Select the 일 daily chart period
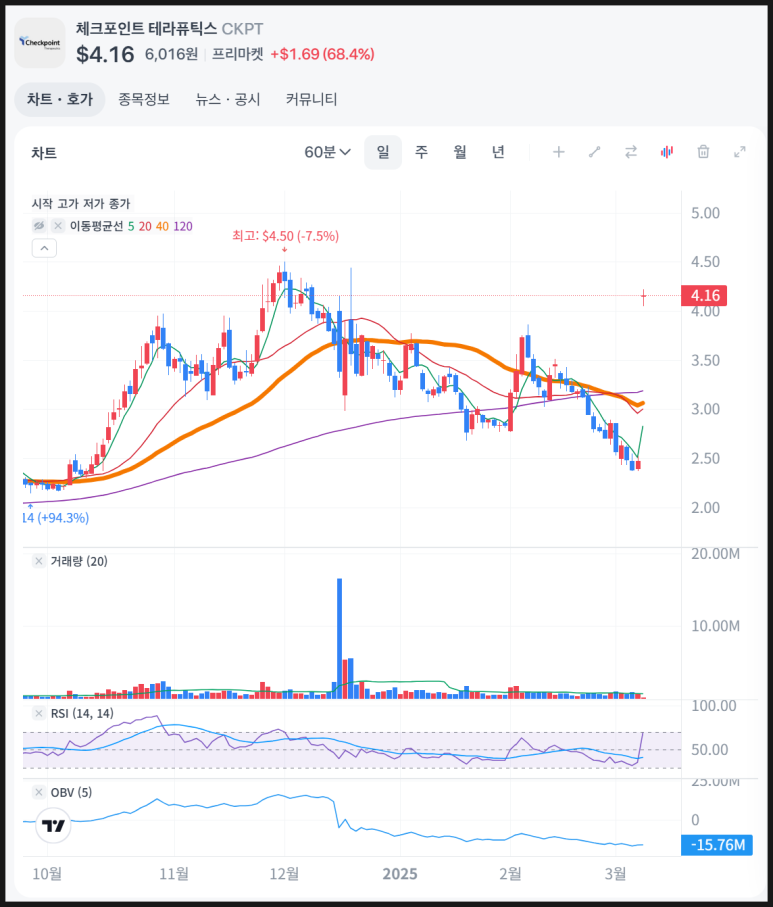The width and height of the screenshot is (773, 907). [x=383, y=152]
